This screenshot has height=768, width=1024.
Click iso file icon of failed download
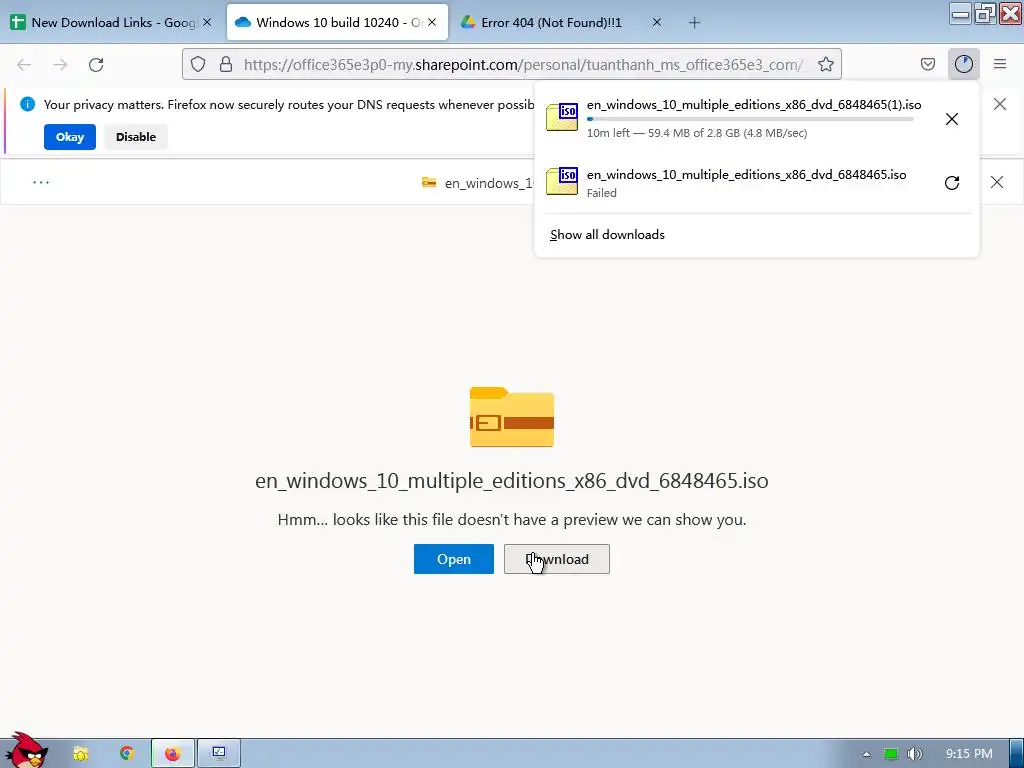[x=562, y=181]
